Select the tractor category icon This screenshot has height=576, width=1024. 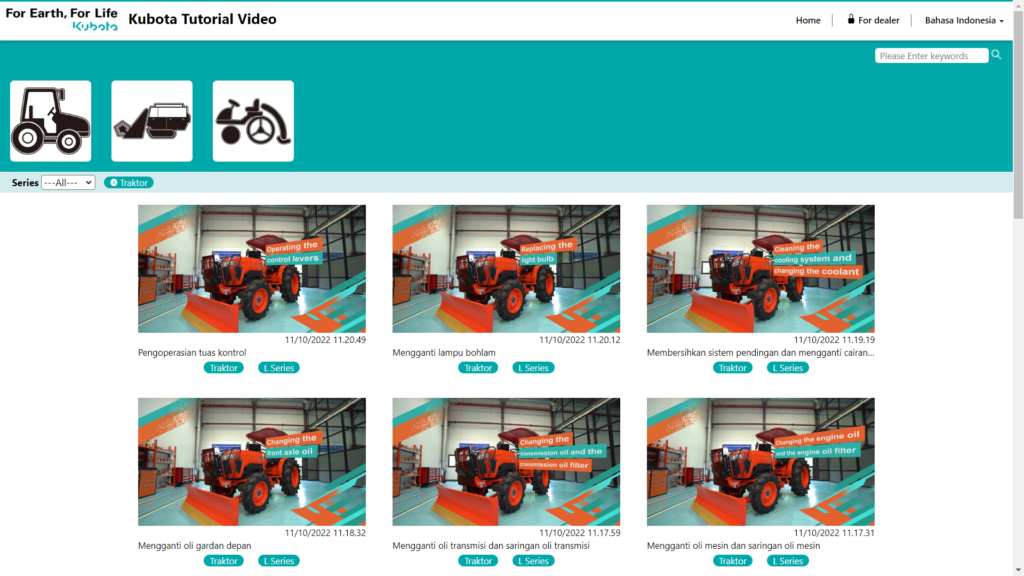50,121
